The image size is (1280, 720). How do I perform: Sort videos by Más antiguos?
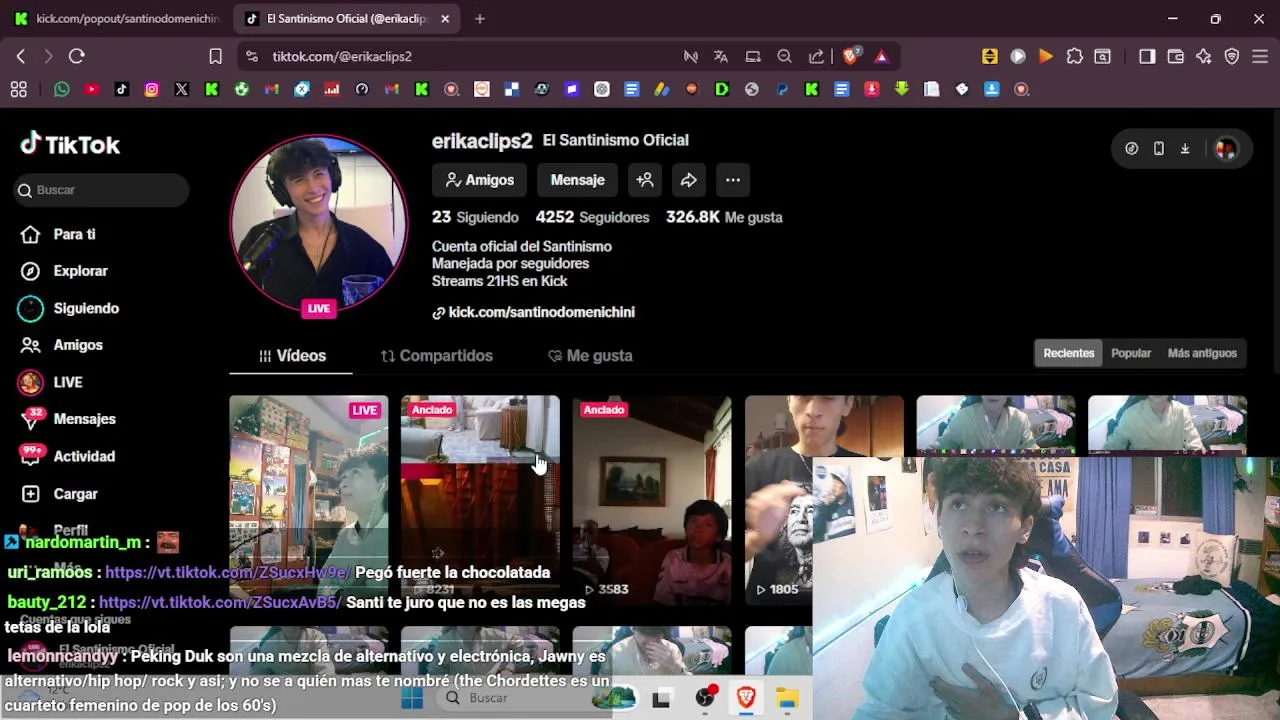[1202, 353]
